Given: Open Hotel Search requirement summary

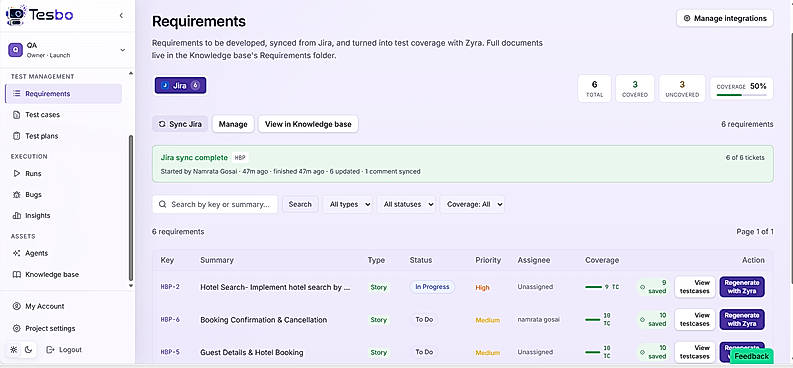Looking at the screenshot, I should (x=275, y=287).
